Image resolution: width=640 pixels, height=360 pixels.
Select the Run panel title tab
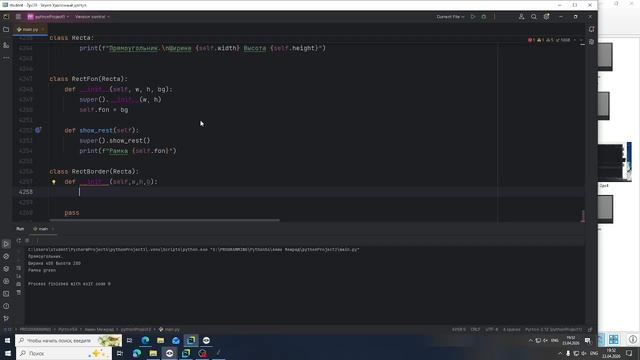20,229
